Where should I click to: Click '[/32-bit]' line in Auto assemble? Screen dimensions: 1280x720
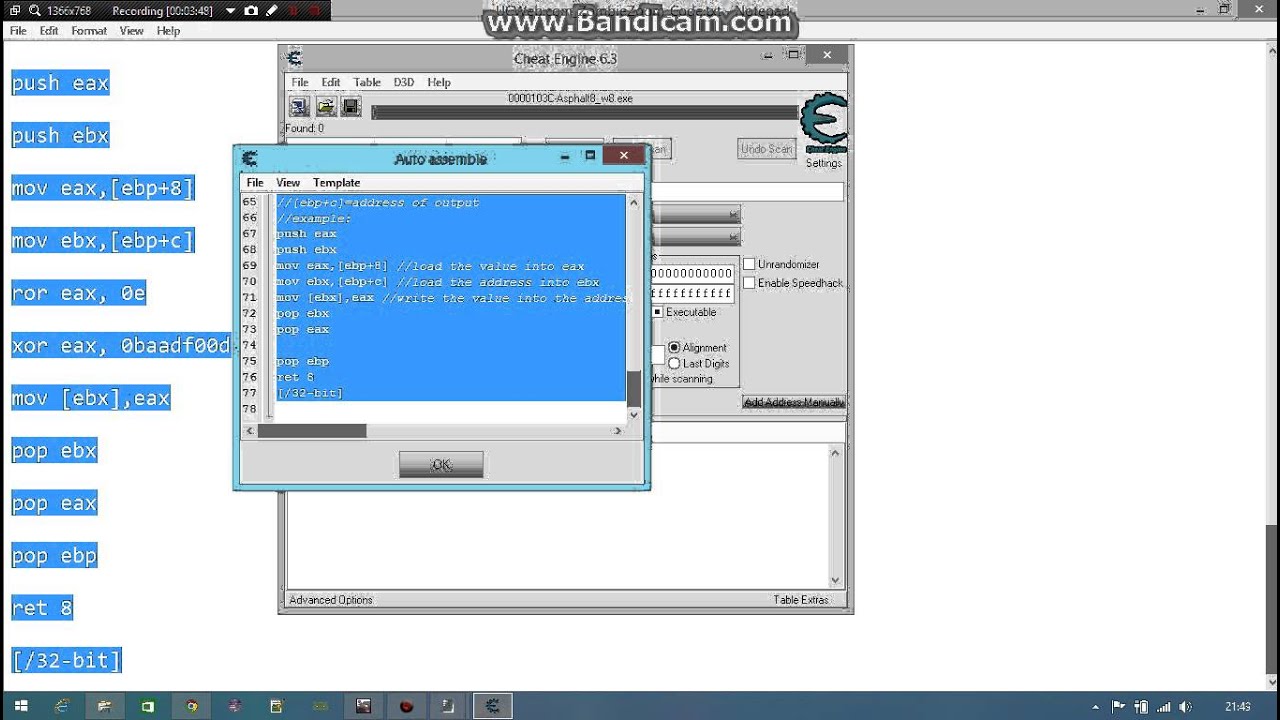310,393
